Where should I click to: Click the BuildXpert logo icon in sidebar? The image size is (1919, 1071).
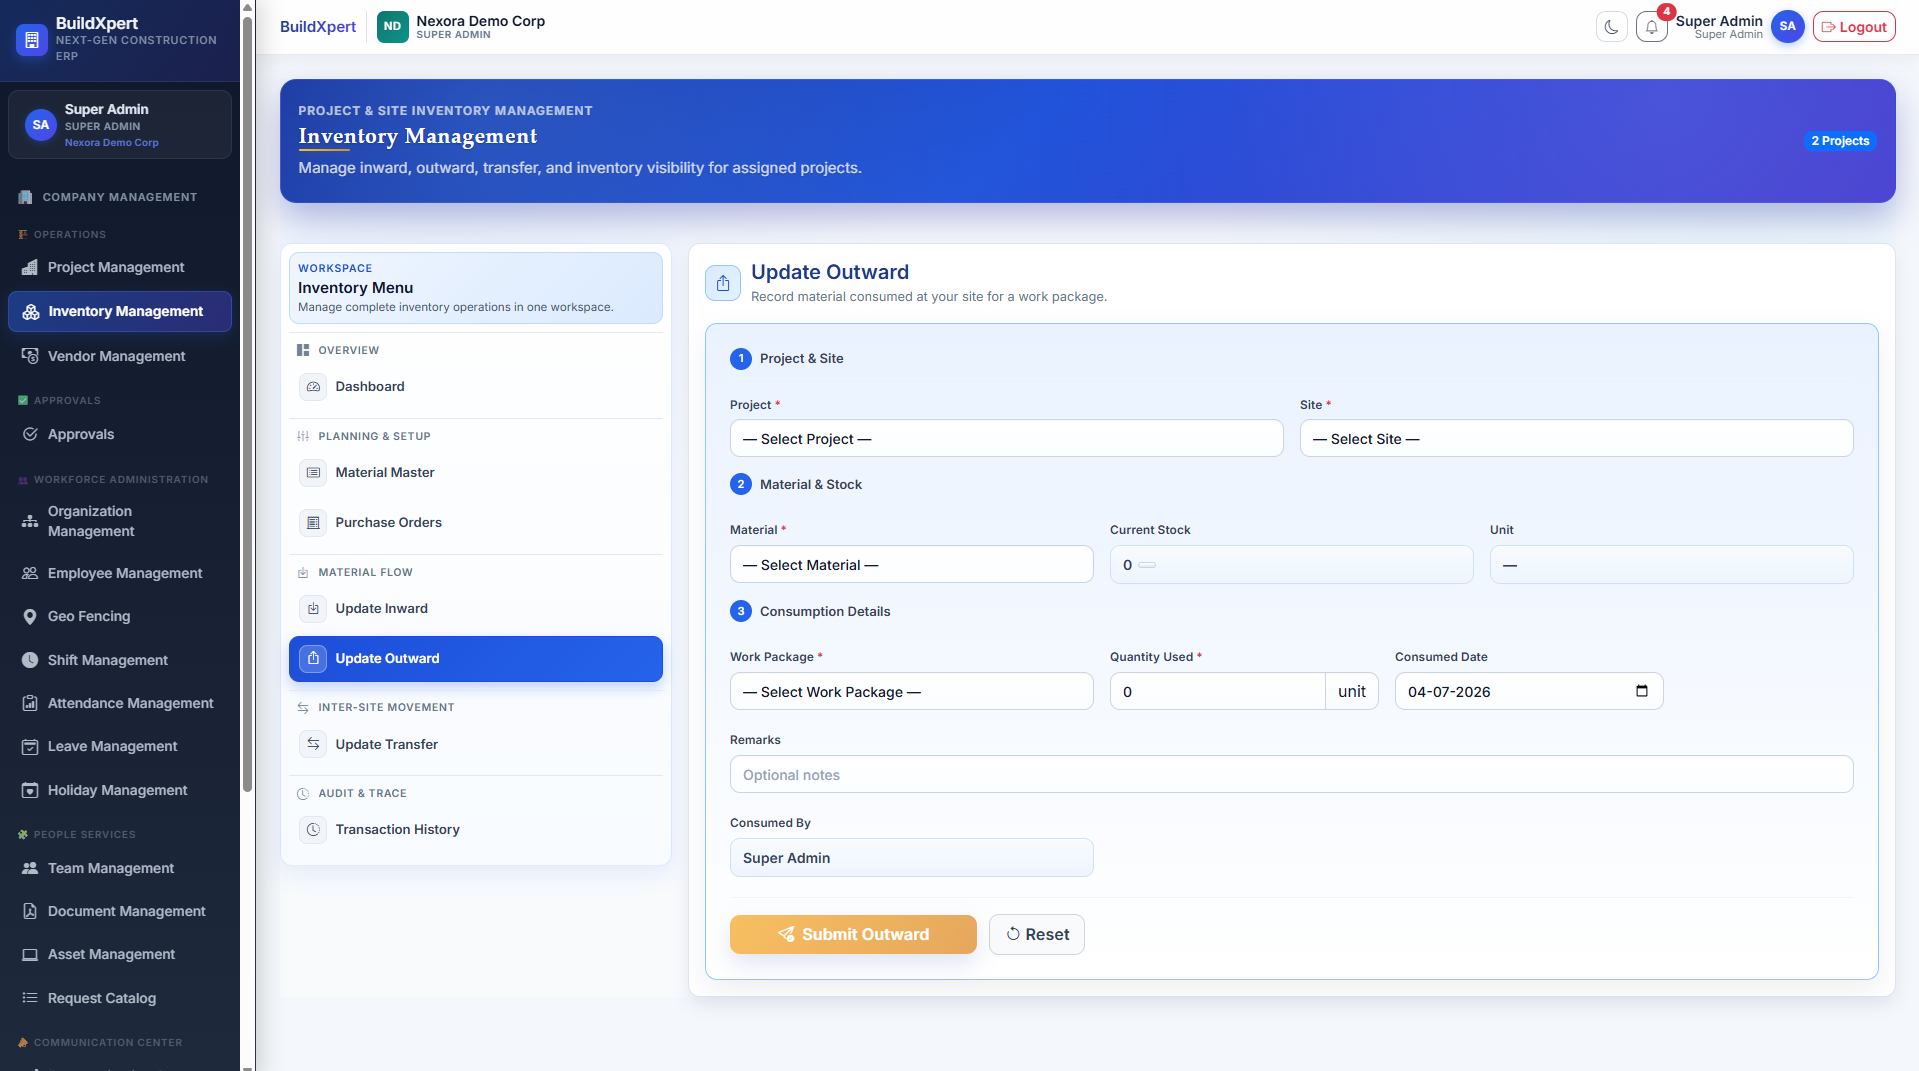(x=31, y=40)
